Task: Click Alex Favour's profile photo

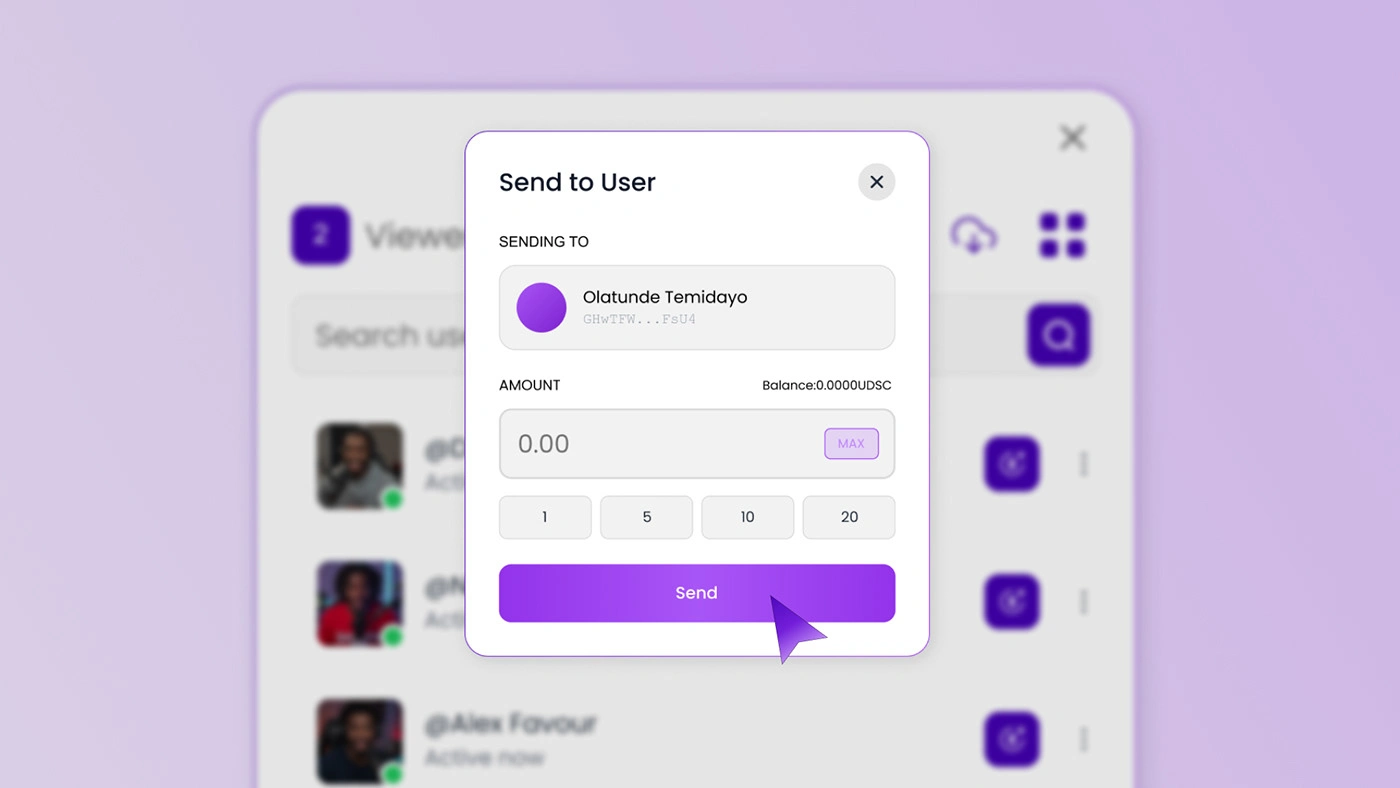Action: point(359,740)
